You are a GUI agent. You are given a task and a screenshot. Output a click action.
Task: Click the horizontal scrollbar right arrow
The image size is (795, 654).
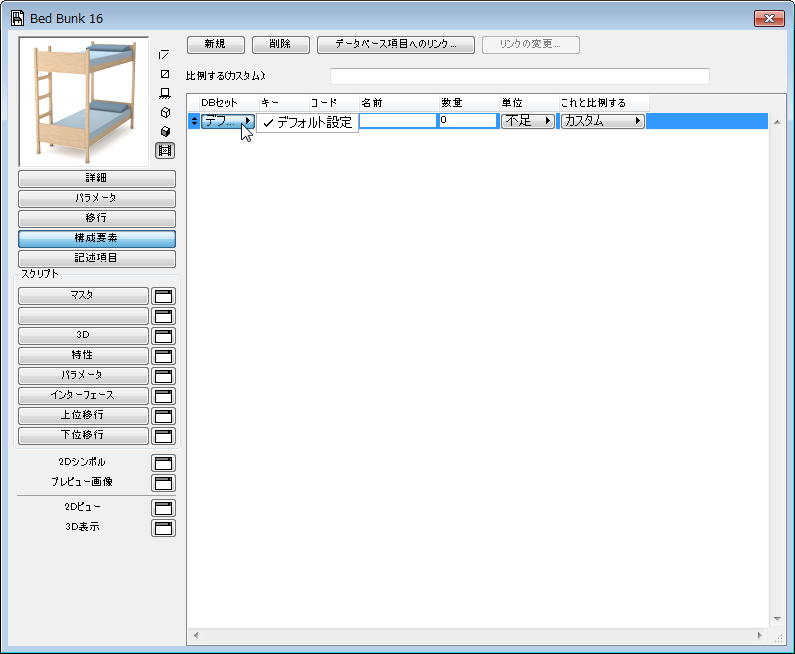[x=760, y=635]
